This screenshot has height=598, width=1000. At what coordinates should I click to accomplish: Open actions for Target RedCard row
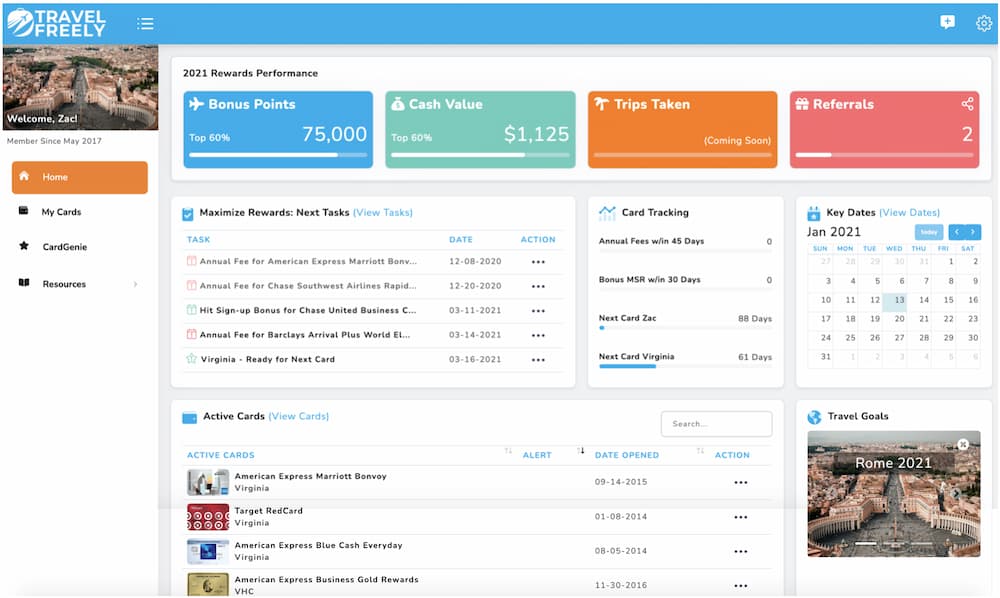point(740,517)
